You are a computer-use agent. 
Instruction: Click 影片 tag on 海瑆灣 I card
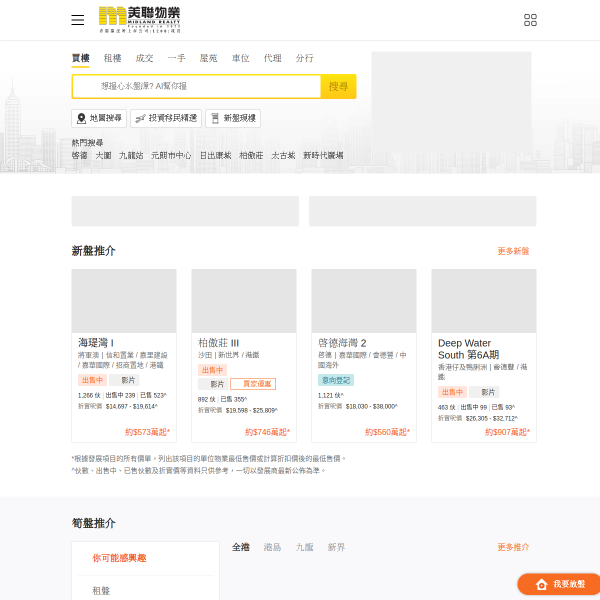click(125, 380)
